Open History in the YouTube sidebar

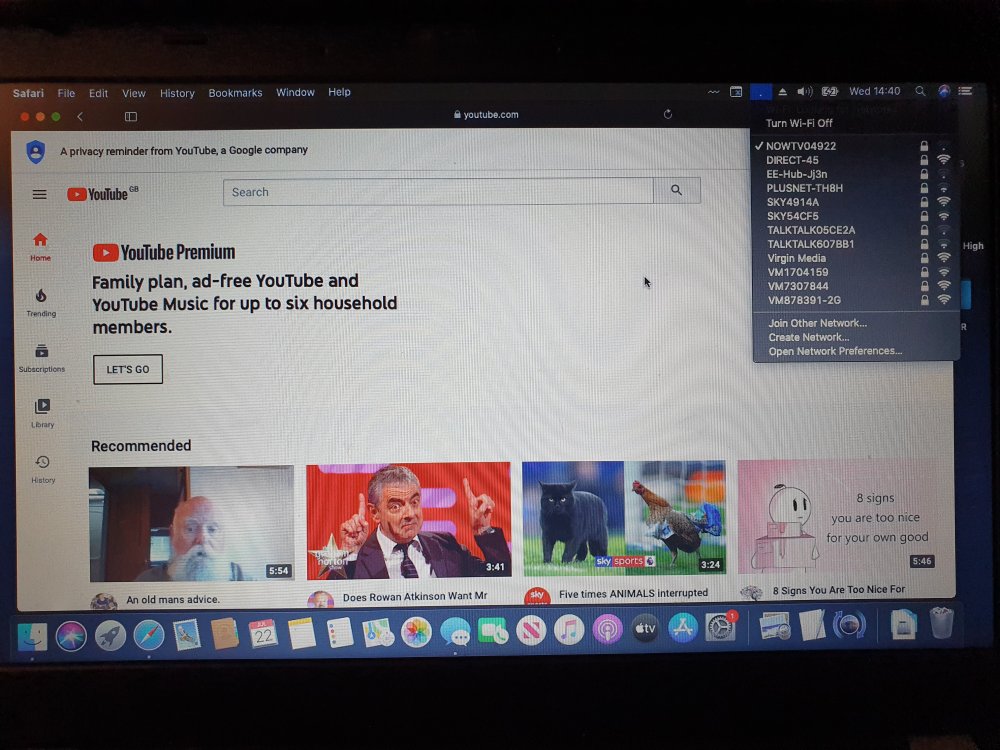pos(43,469)
